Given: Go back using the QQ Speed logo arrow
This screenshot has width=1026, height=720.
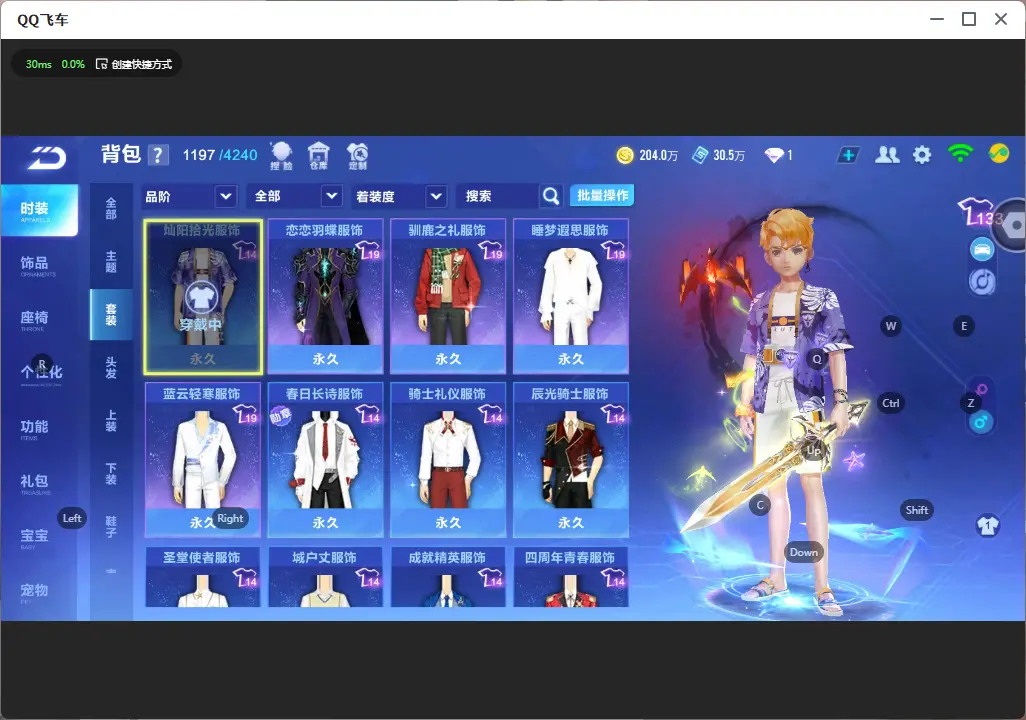Looking at the screenshot, I should coord(46,157).
